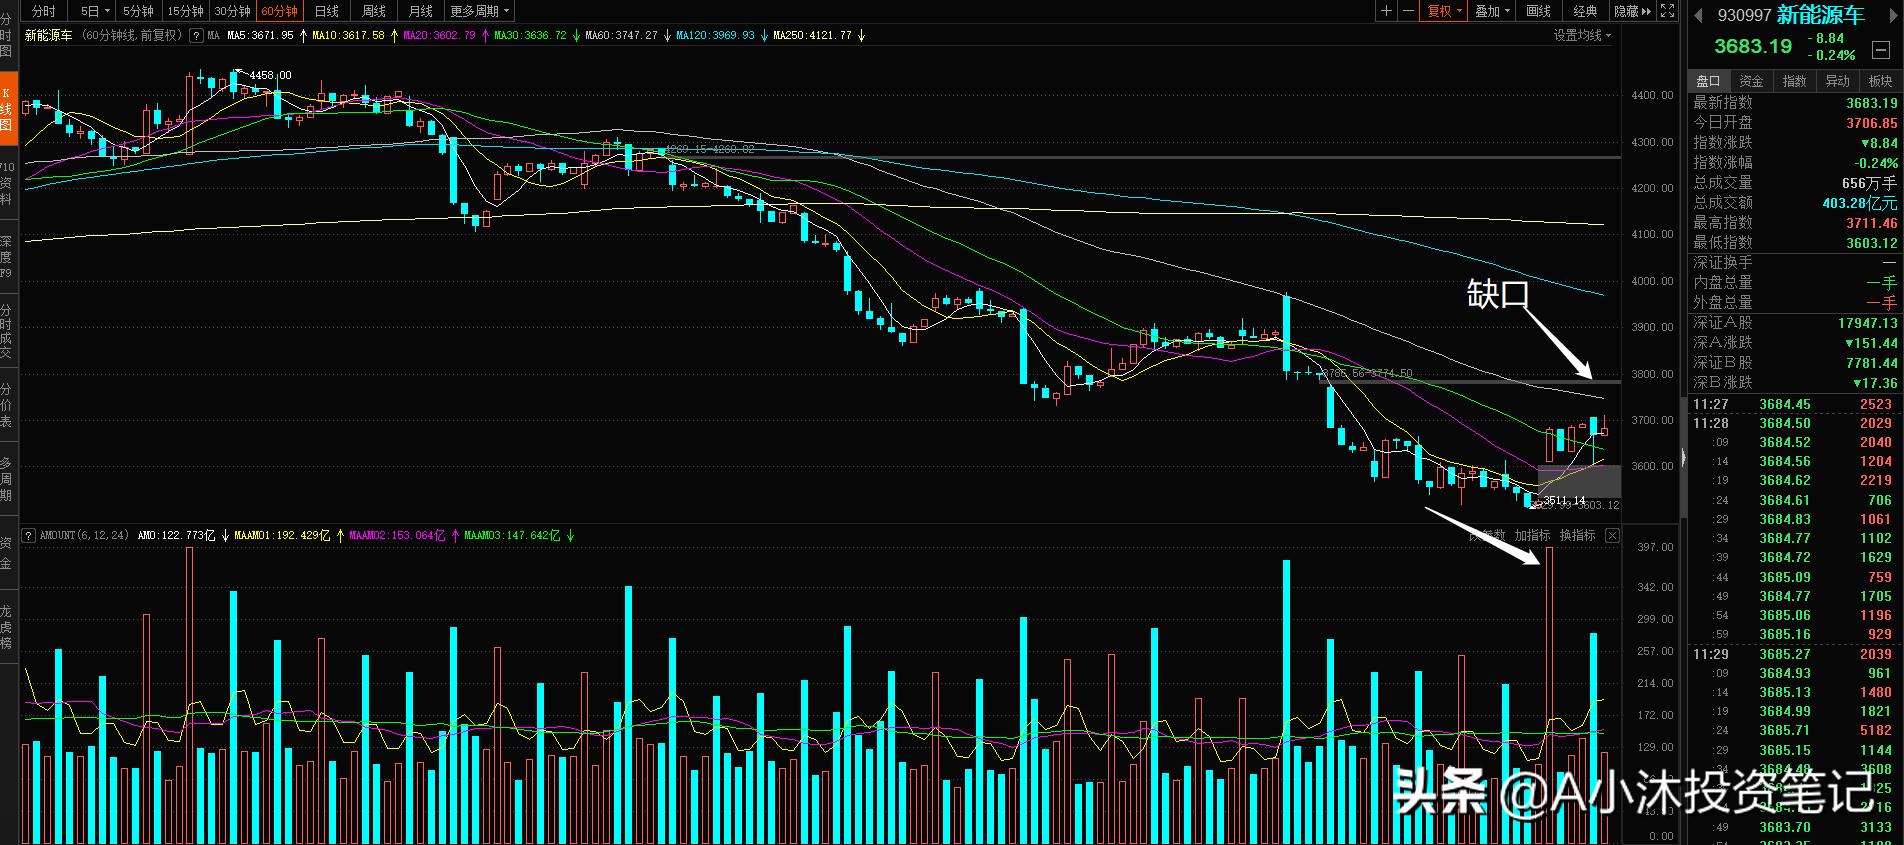
Task: Click the MA10:3617.58 indicator label
Action: click(x=348, y=35)
